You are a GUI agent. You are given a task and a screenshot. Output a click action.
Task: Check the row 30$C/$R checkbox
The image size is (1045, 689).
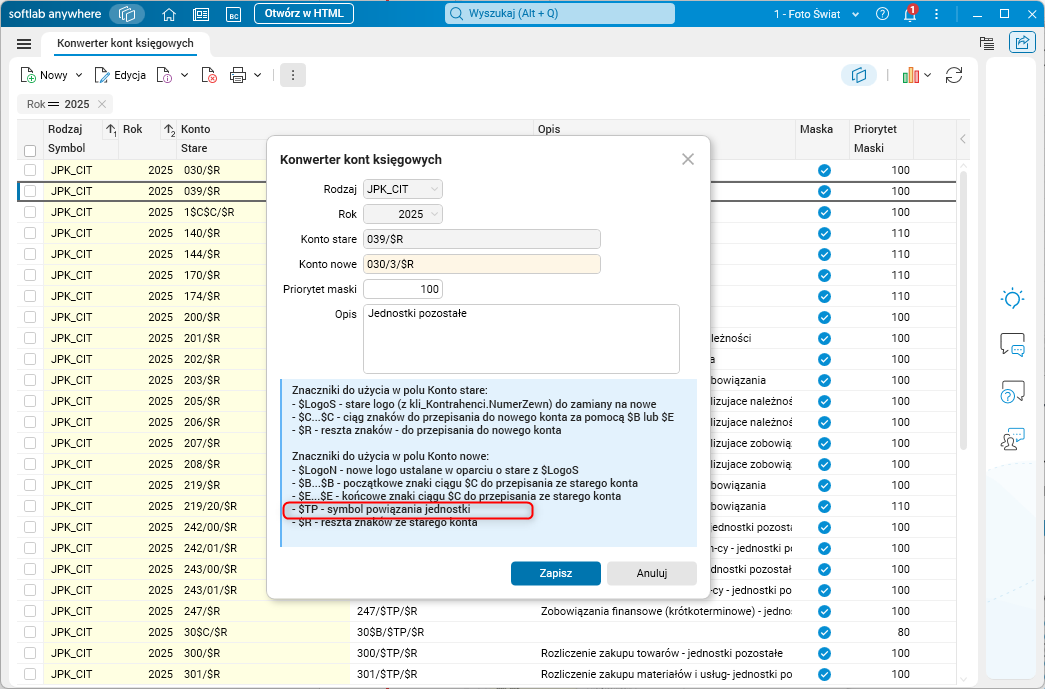coord(30,632)
